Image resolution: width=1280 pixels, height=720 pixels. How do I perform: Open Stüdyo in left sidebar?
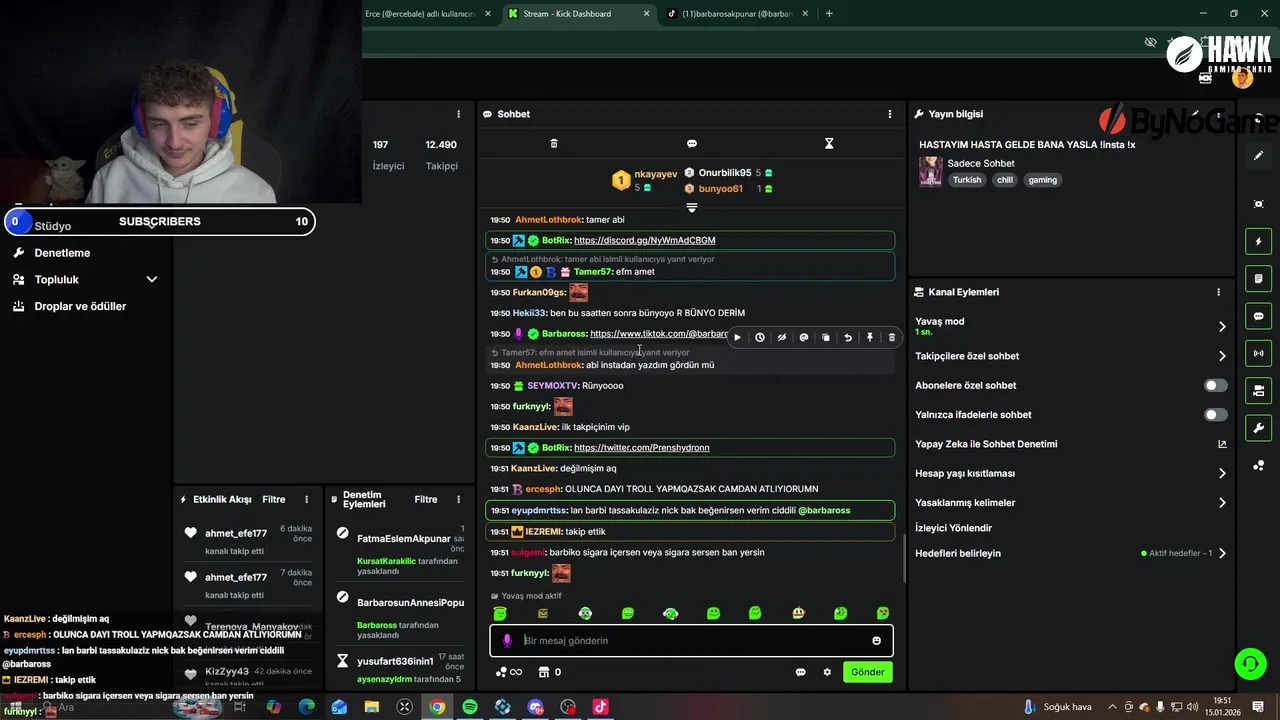52,226
